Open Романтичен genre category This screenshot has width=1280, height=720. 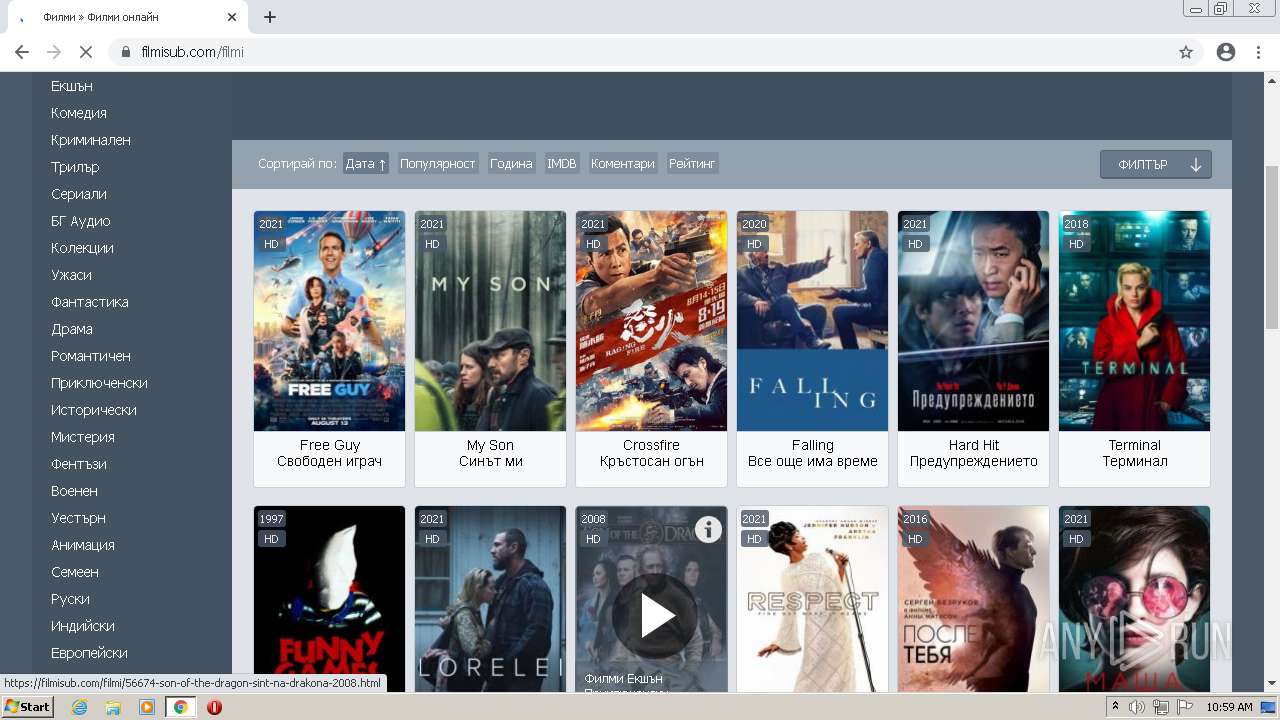[x=91, y=356]
